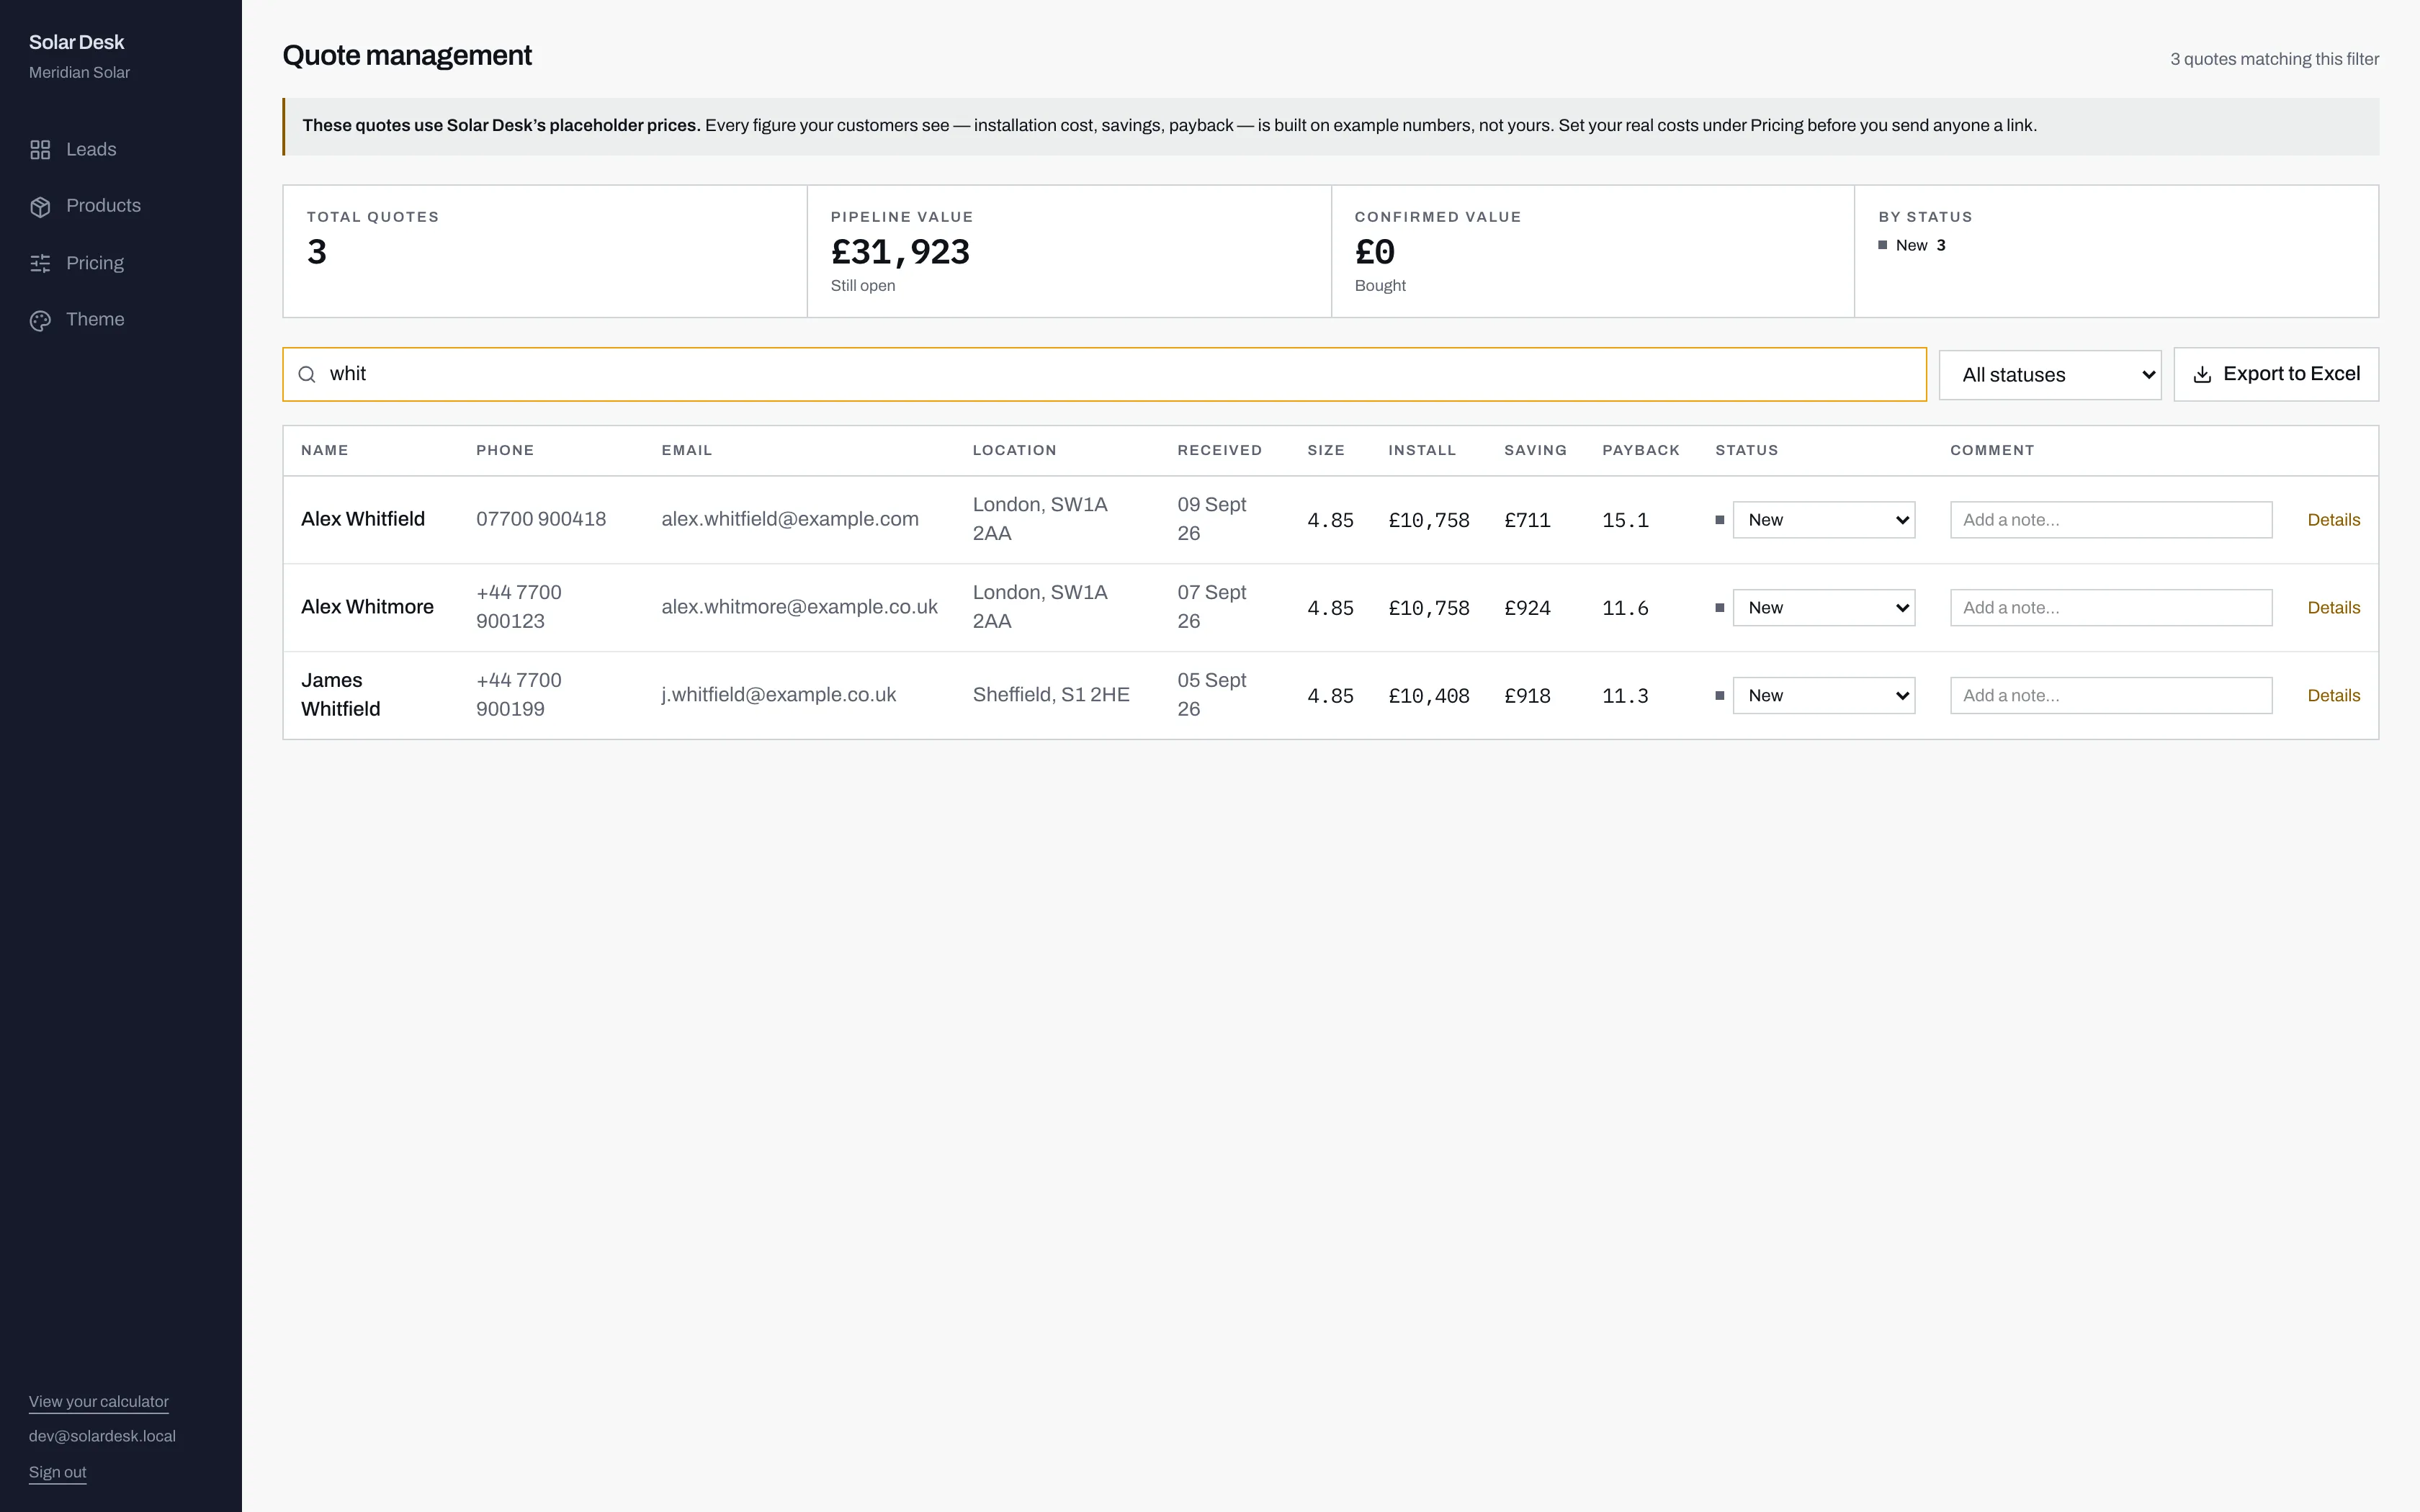Open the All statuses filter dropdown
This screenshot has width=2420, height=1512.
pyautogui.click(x=2050, y=375)
